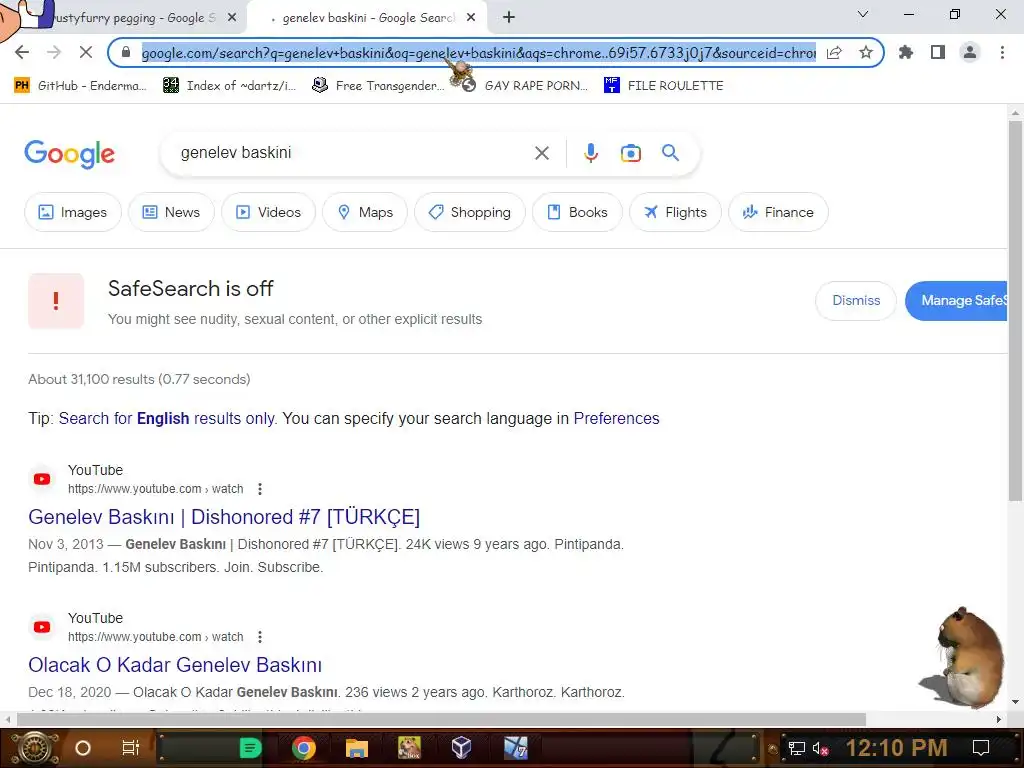Open the Chrome three-dot menu
Image resolution: width=1024 pixels, height=768 pixels.
click(1002, 52)
